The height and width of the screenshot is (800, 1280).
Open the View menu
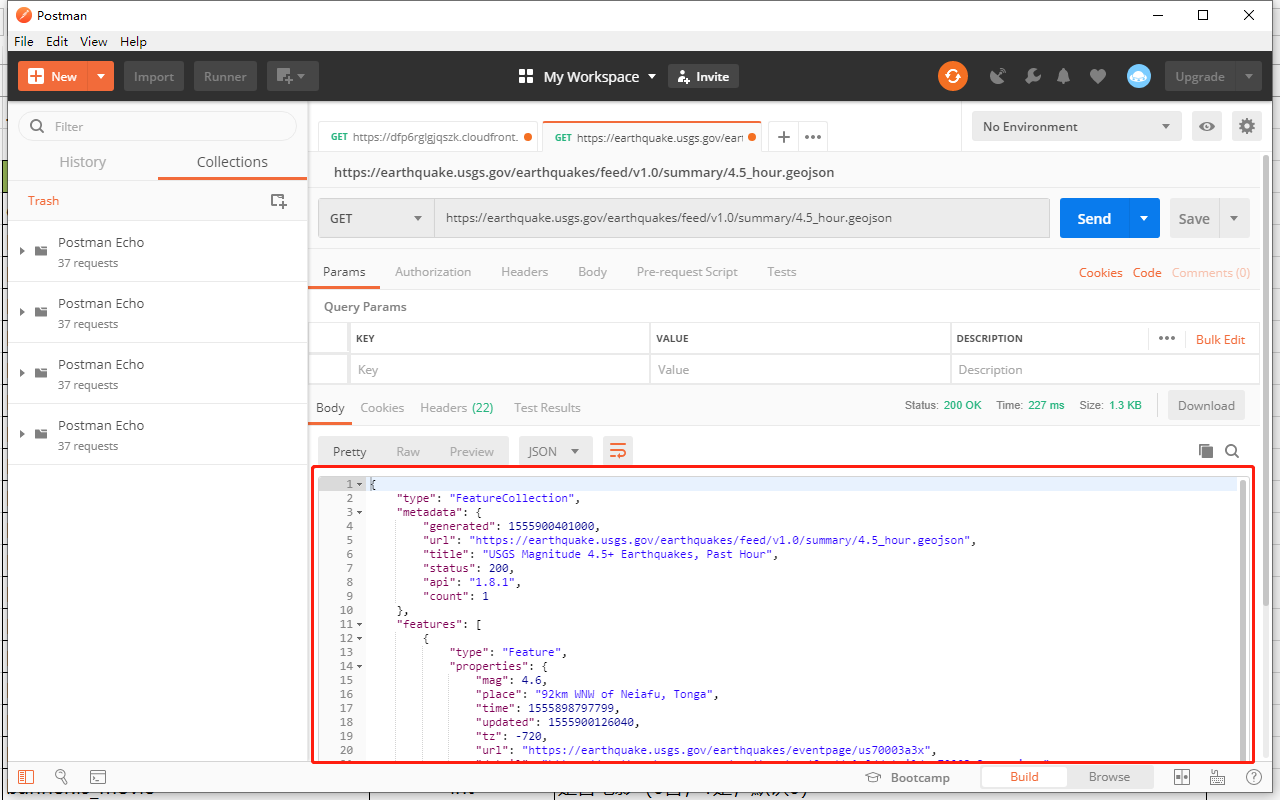[93, 42]
